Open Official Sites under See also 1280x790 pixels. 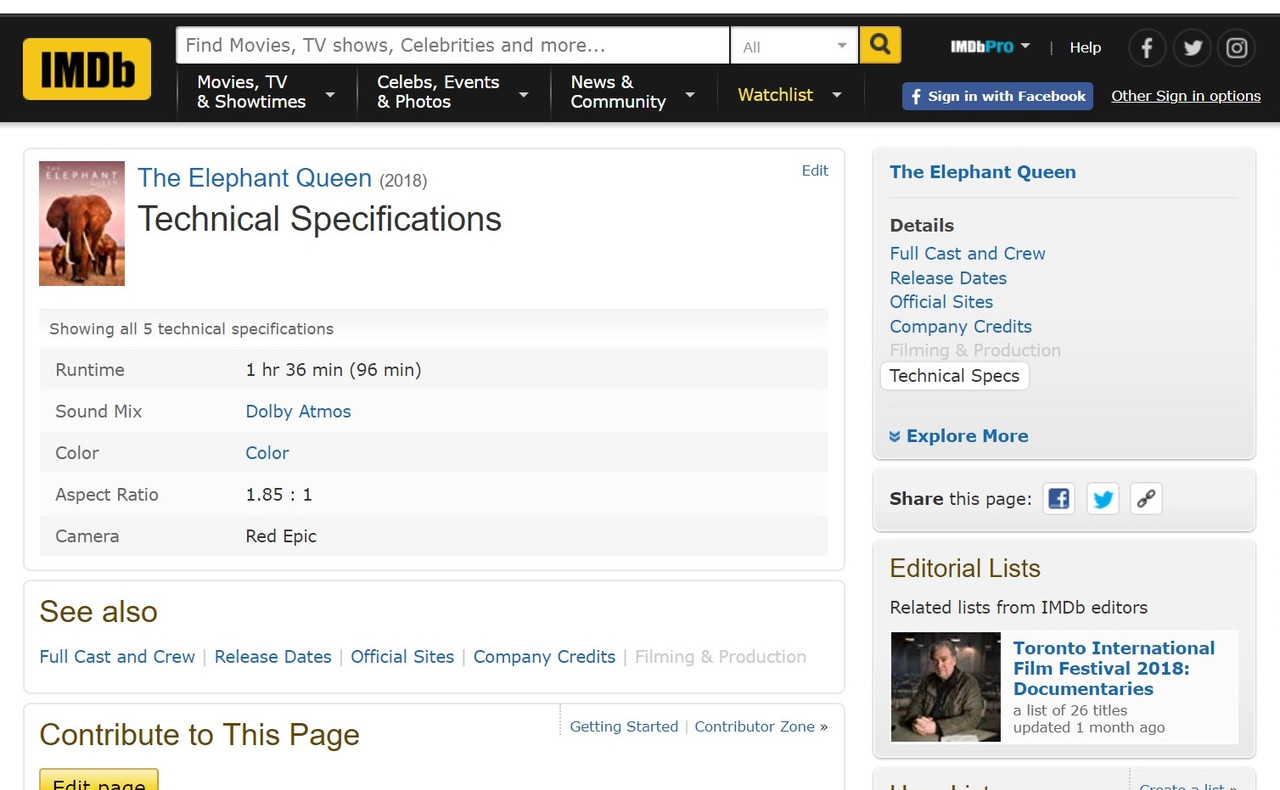click(402, 657)
